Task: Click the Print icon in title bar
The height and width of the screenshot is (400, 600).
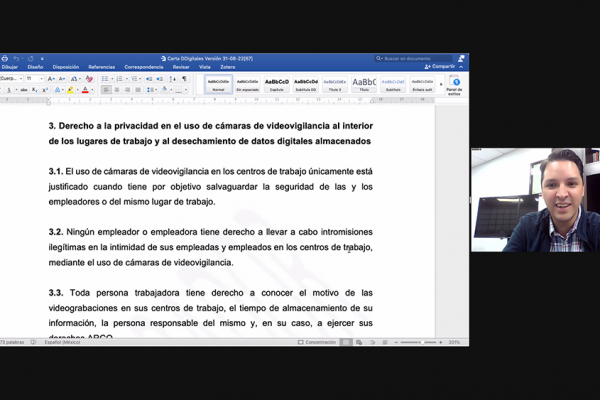Action: point(5,59)
